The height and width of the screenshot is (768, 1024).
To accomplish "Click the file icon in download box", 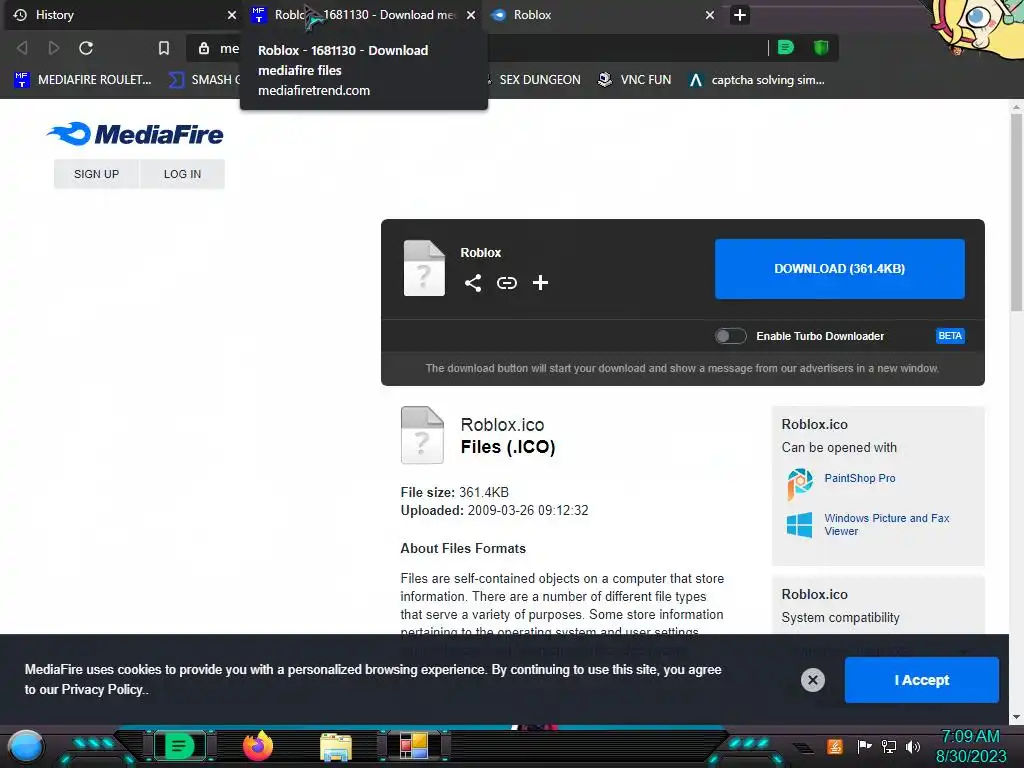I will (424, 268).
